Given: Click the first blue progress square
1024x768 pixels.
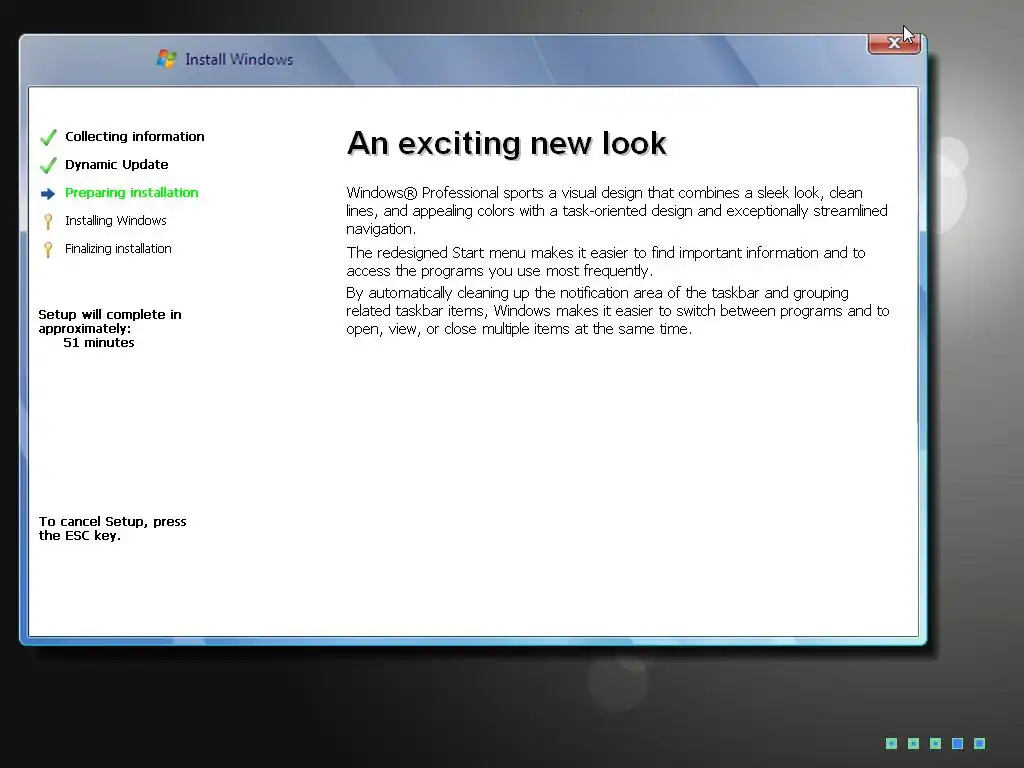Looking at the screenshot, I should (957, 743).
